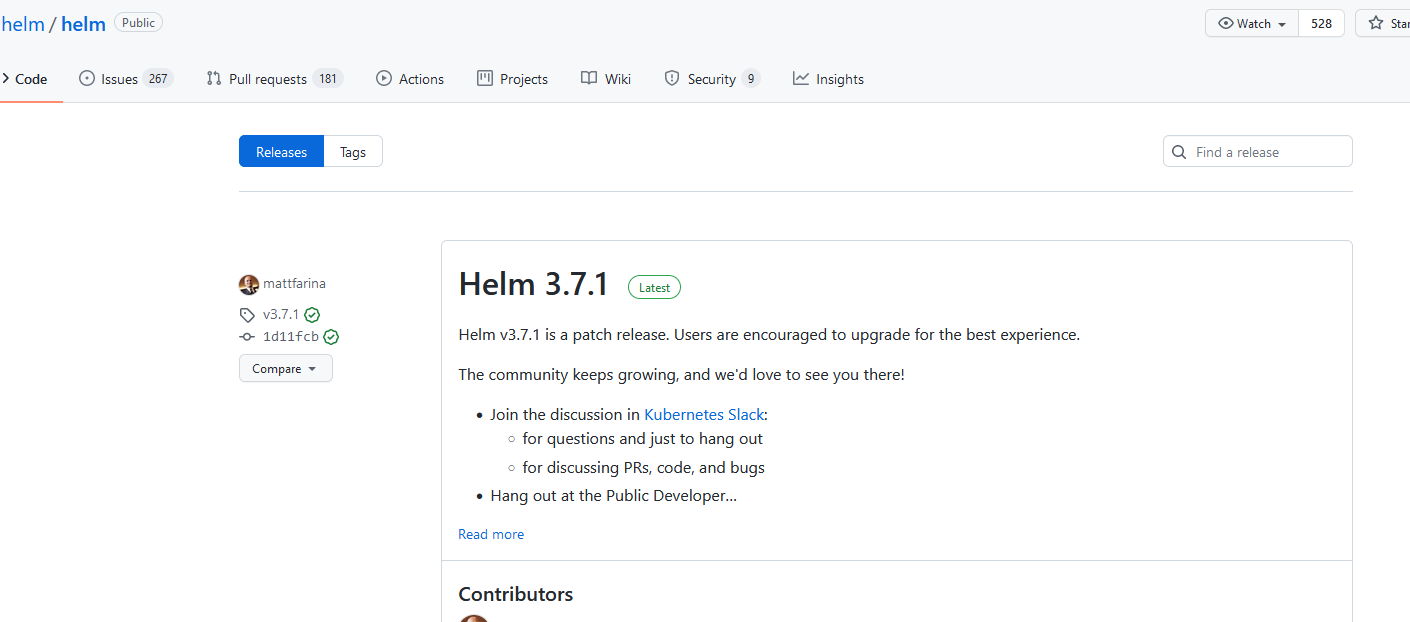The height and width of the screenshot is (622, 1410).
Task: Click Read more to expand notes
Action: (491, 534)
